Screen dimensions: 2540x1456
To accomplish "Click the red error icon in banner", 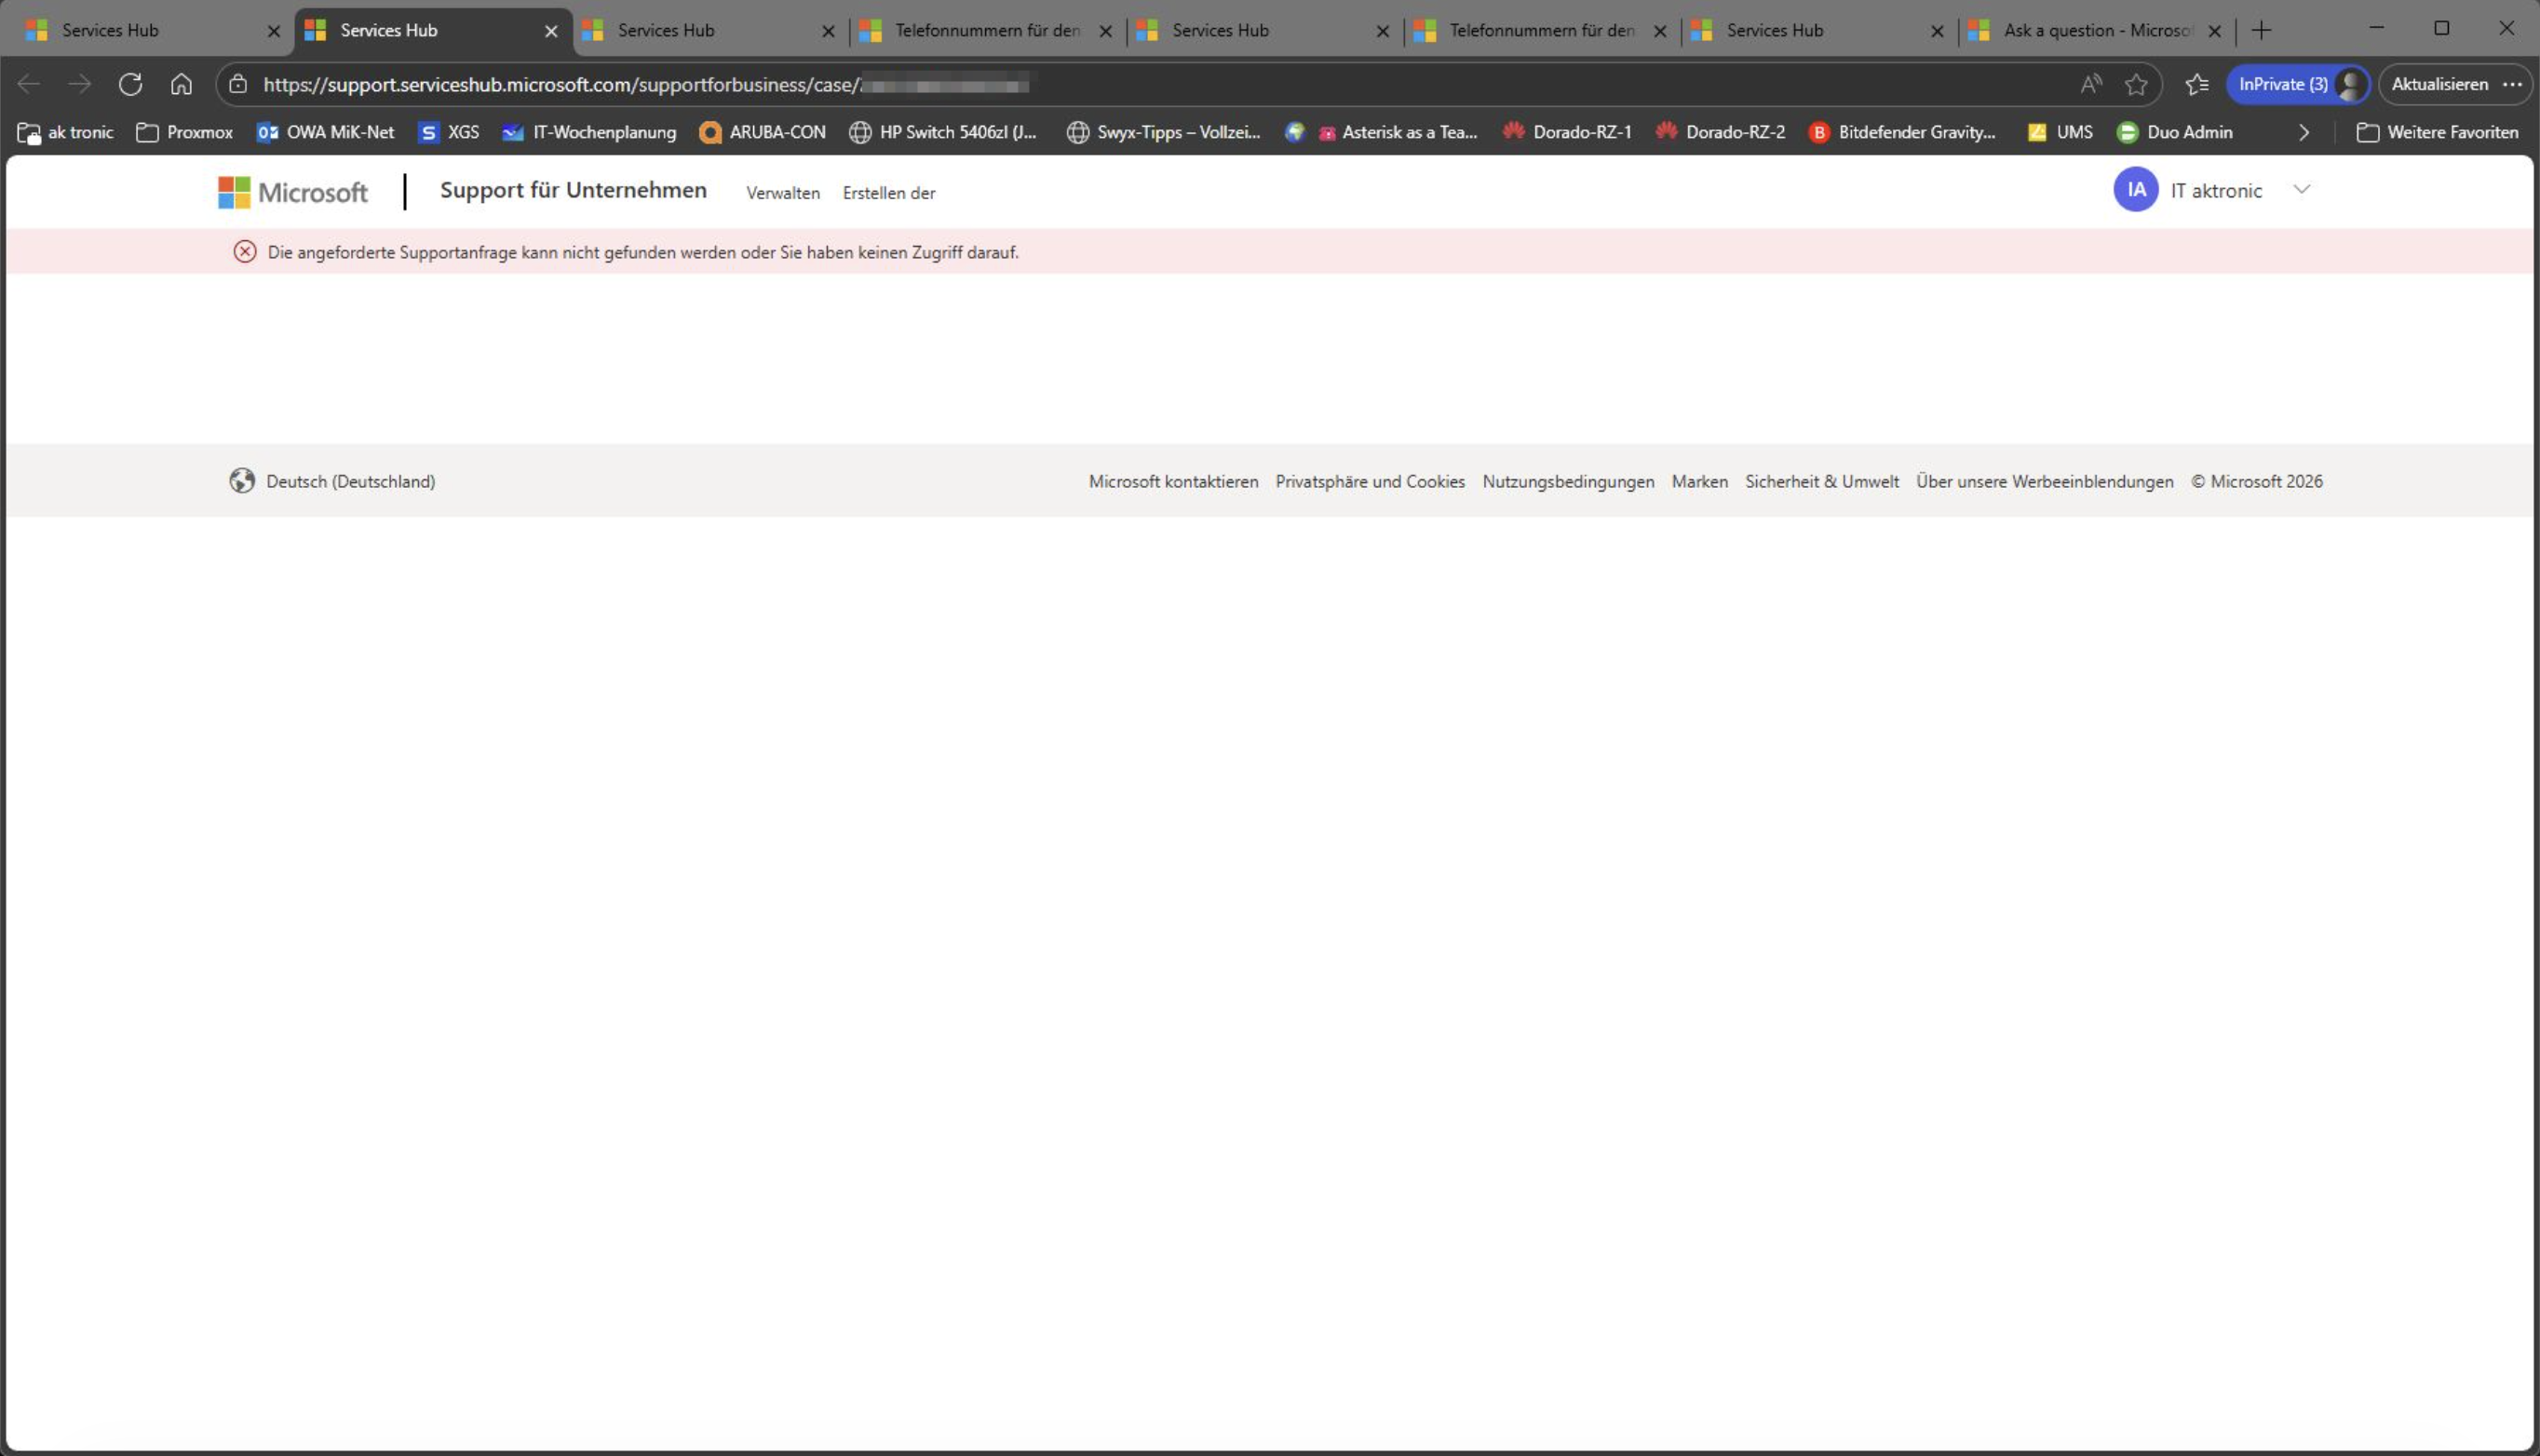I will [245, 252].
